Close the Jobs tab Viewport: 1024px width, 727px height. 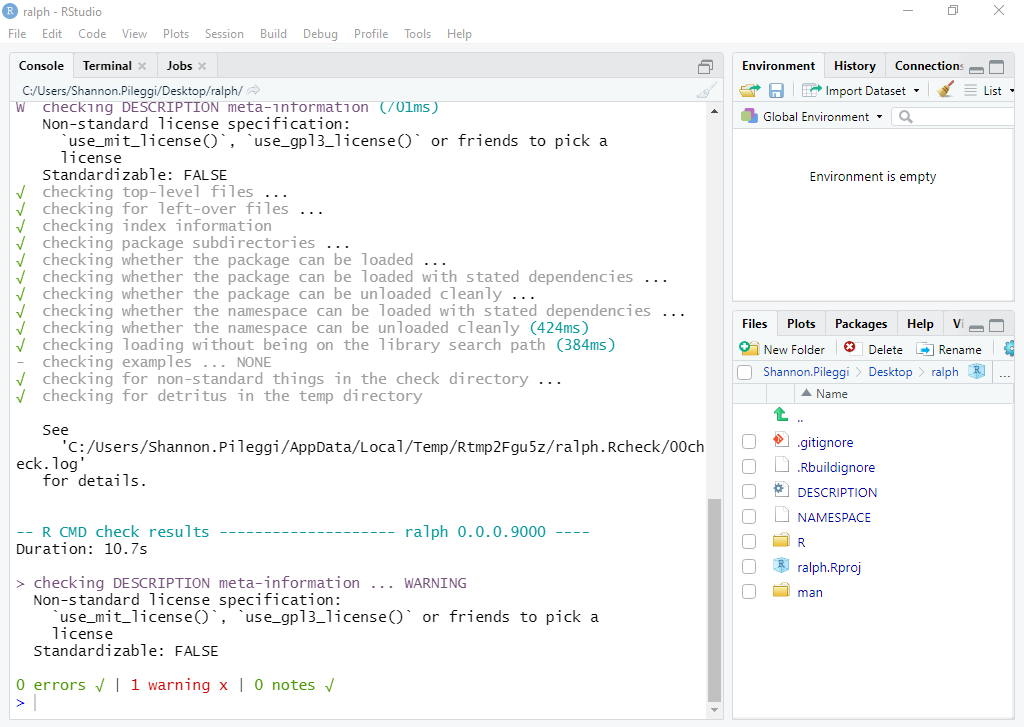click(x=202, y=66)
